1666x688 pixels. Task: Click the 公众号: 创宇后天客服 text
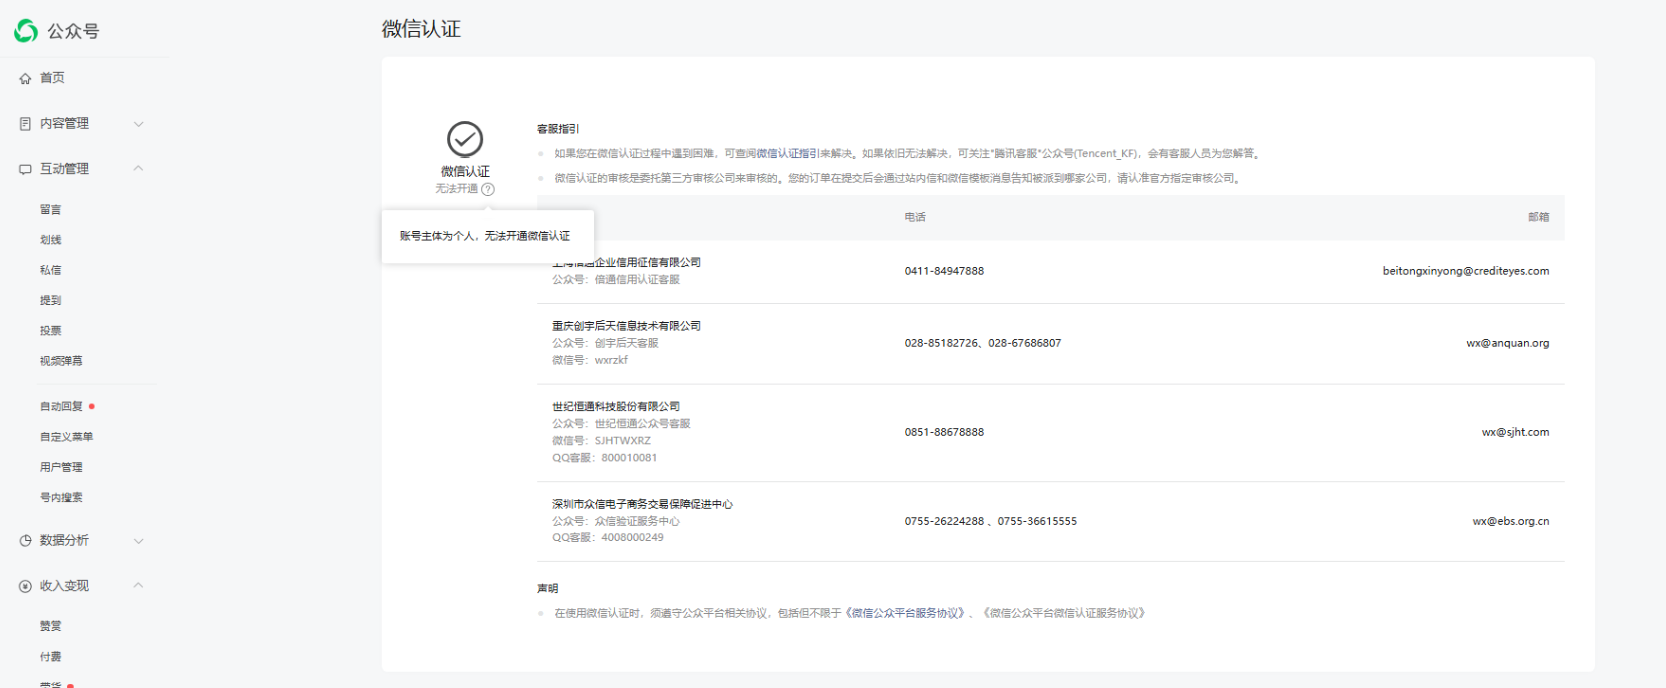click(605, 343)
